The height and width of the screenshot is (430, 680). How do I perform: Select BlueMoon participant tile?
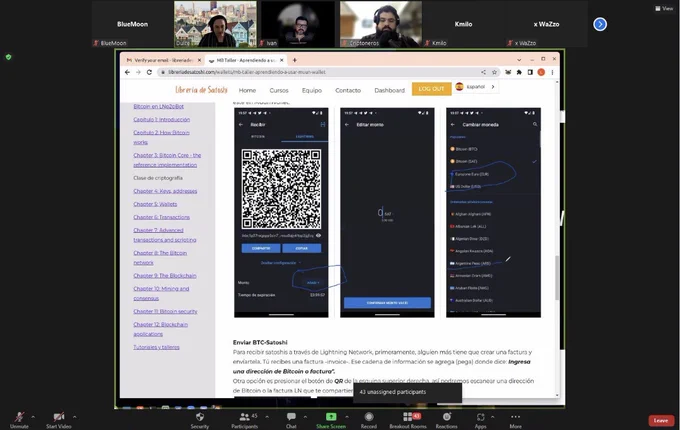(132, 24)
